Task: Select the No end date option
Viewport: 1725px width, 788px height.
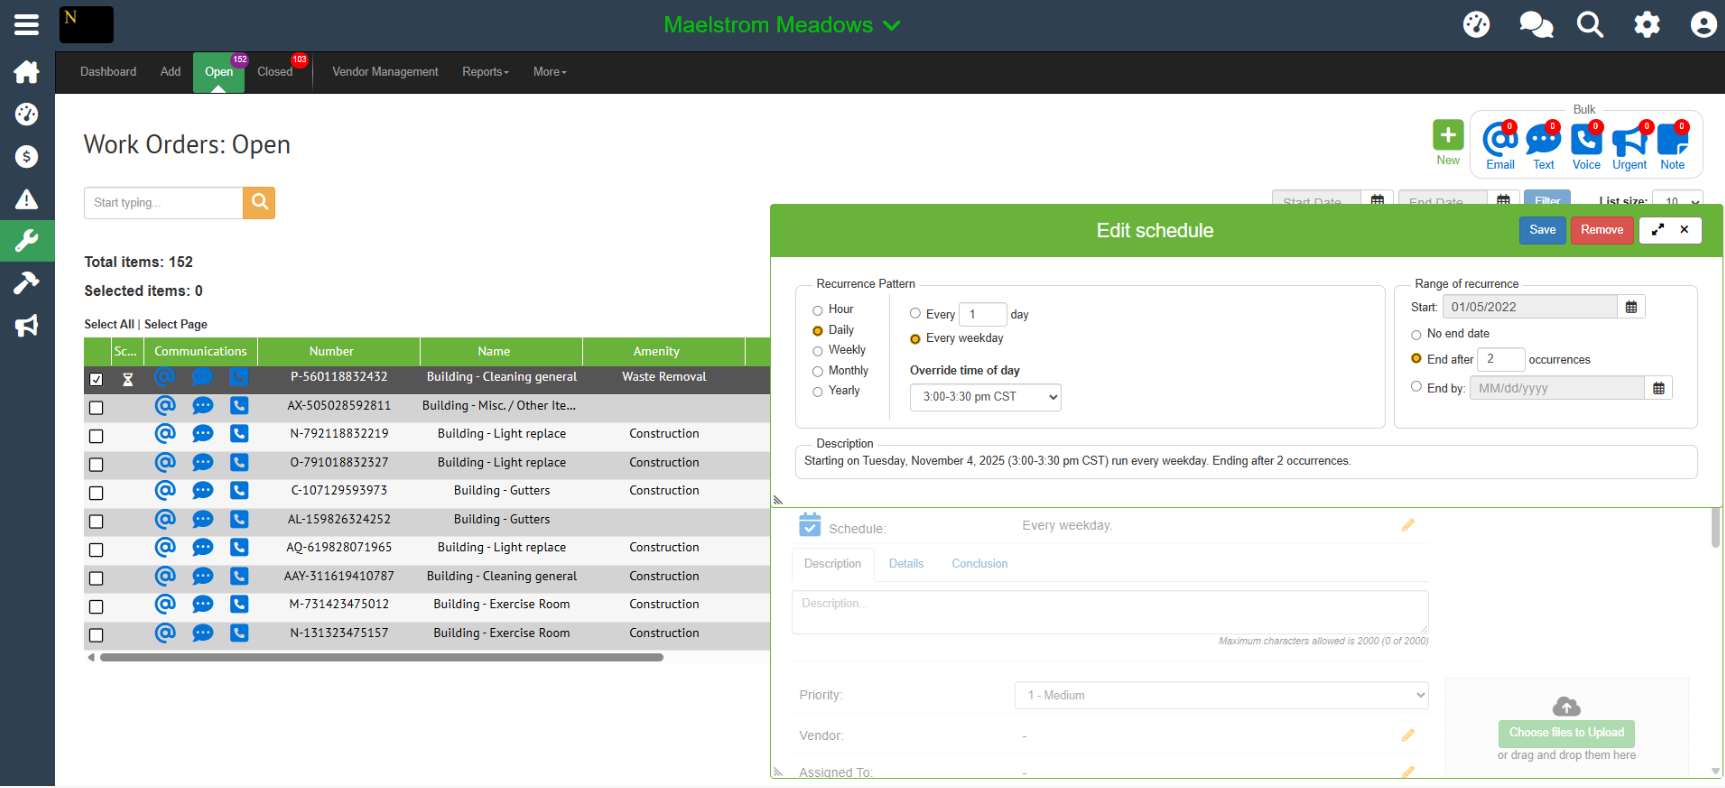Action: (1416, 335)
